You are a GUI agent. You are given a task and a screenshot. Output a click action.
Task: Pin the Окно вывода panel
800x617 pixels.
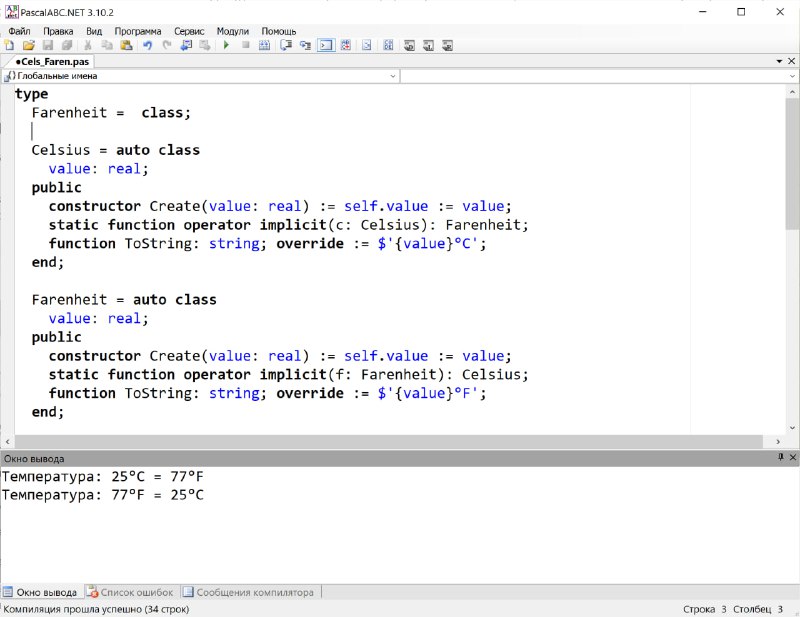(x=781, y=457)
